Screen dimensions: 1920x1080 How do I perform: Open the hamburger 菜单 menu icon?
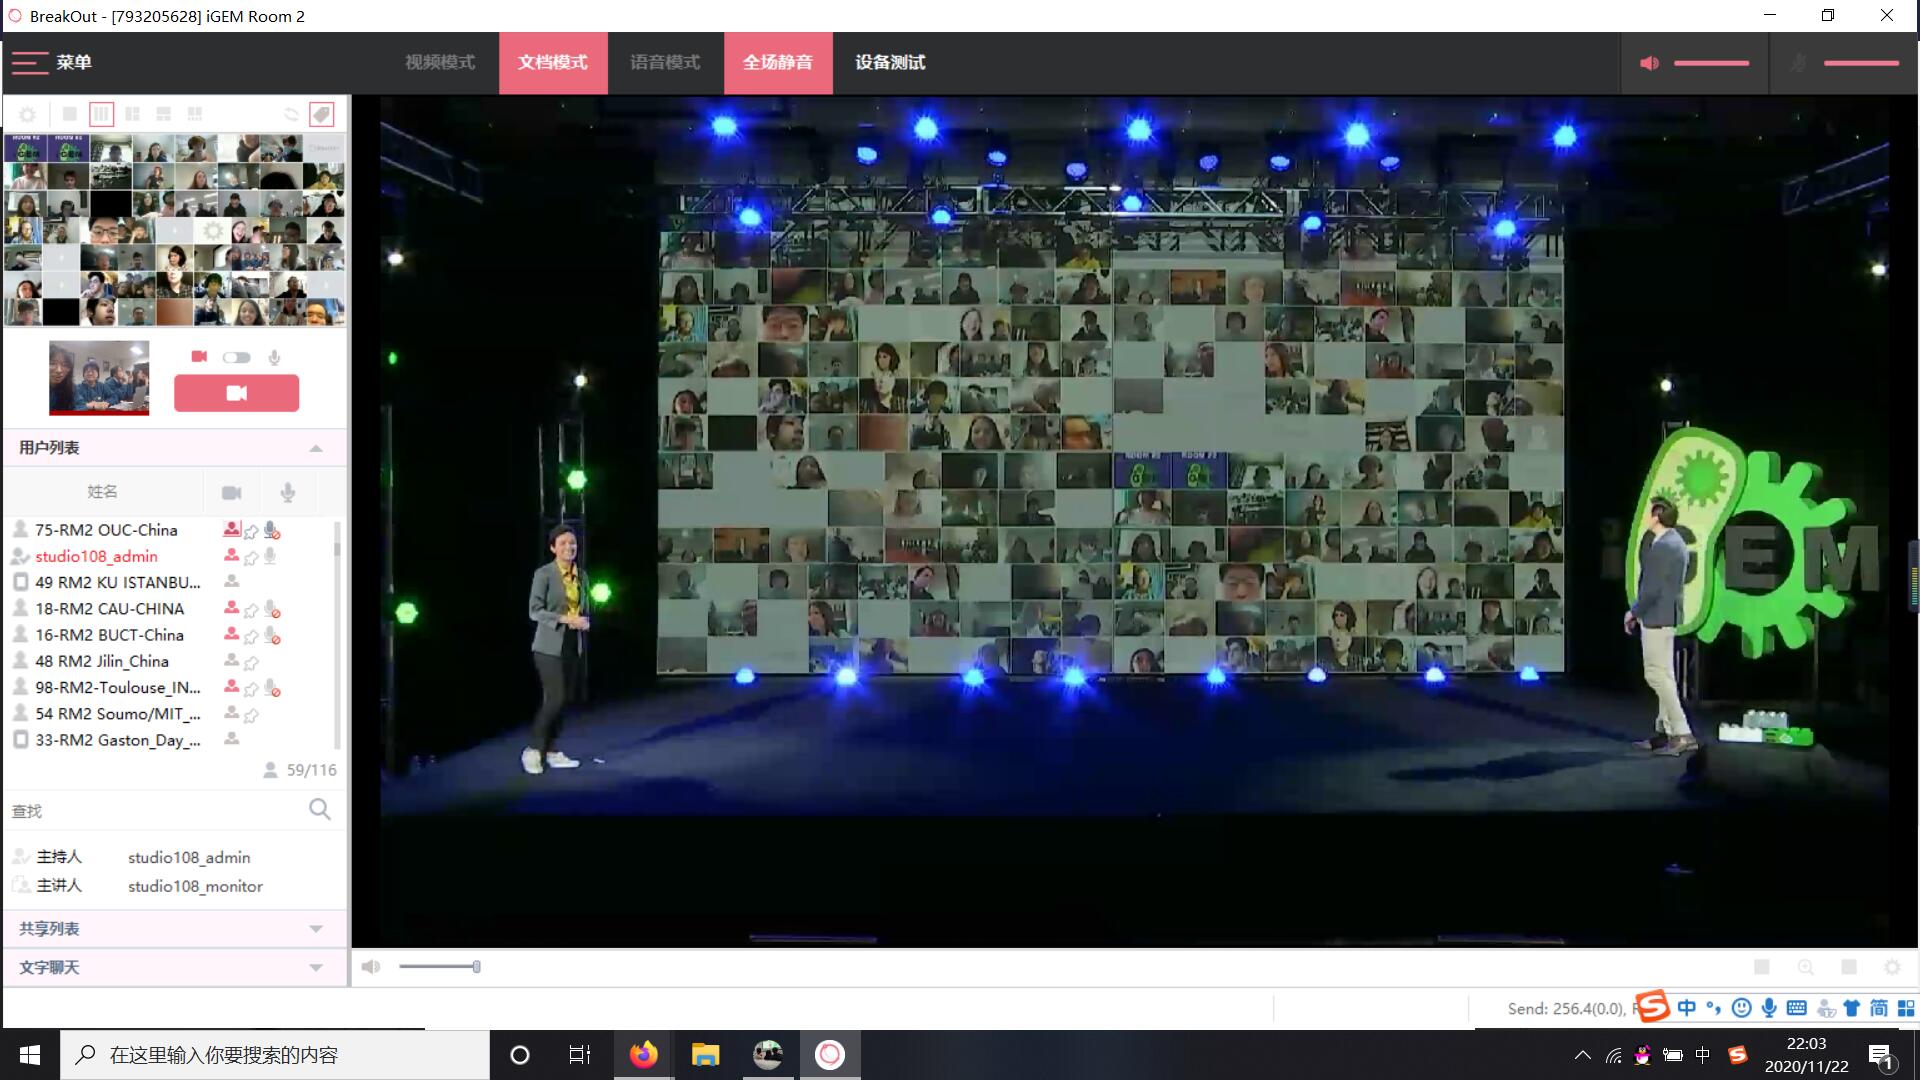pyautogui.click(x=30, y=62)
